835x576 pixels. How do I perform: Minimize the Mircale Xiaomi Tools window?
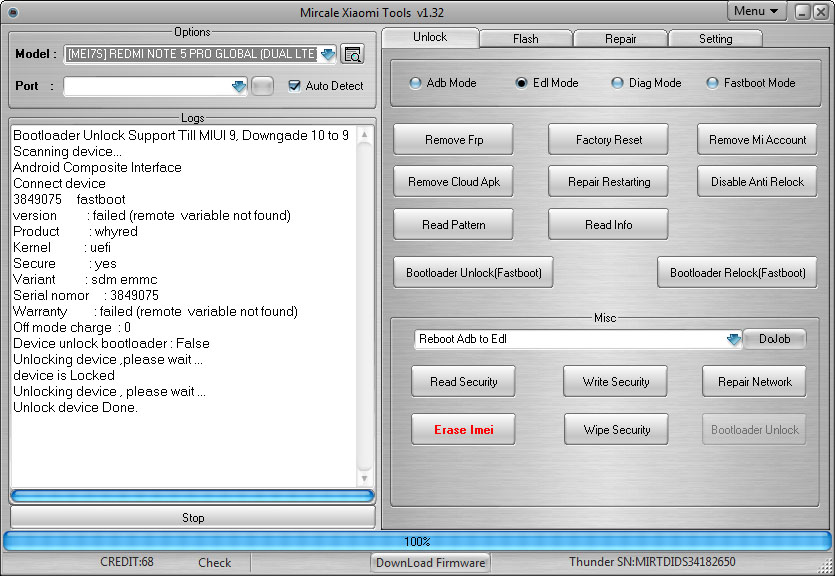point(803,12)
